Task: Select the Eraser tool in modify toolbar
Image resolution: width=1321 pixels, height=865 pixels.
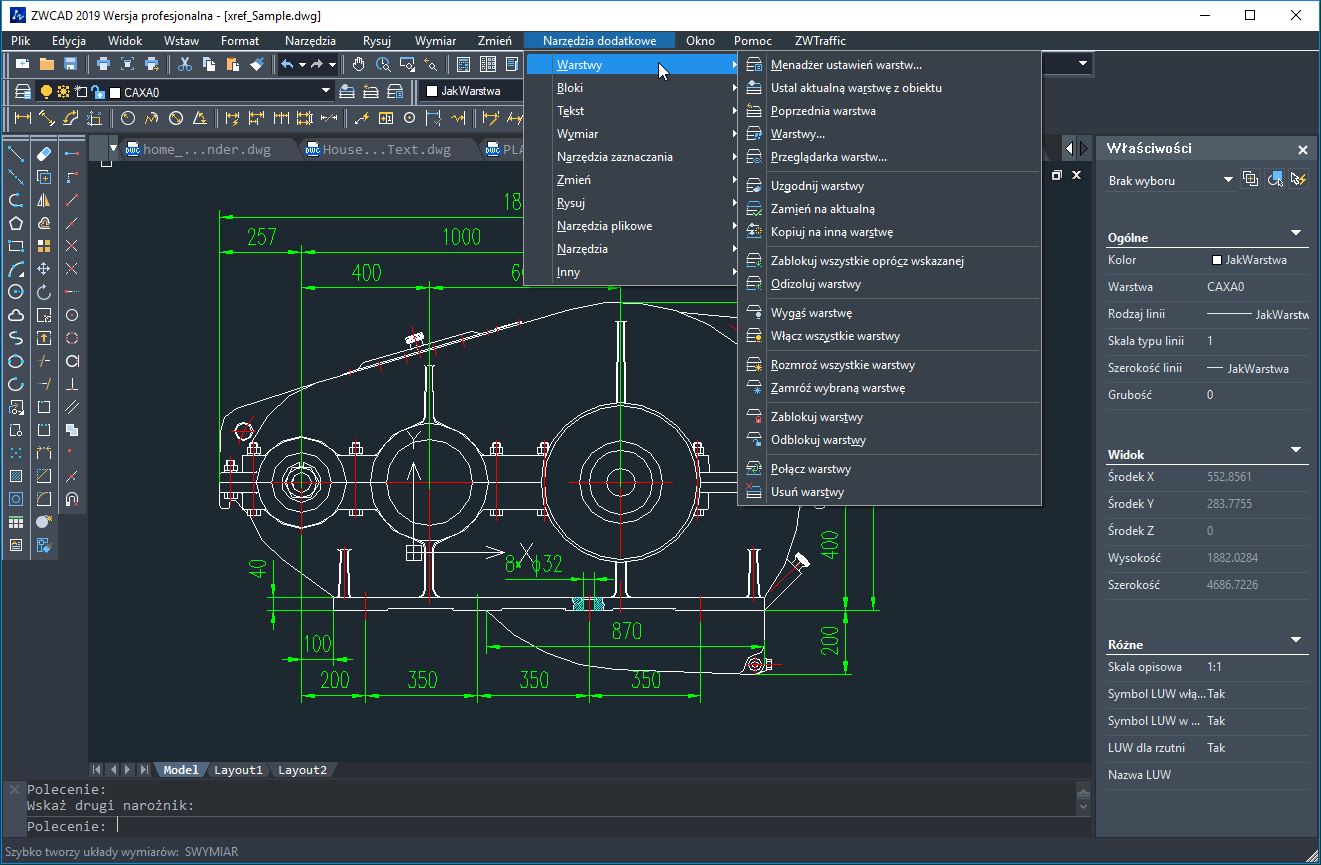Action: (x=44, y=155)
